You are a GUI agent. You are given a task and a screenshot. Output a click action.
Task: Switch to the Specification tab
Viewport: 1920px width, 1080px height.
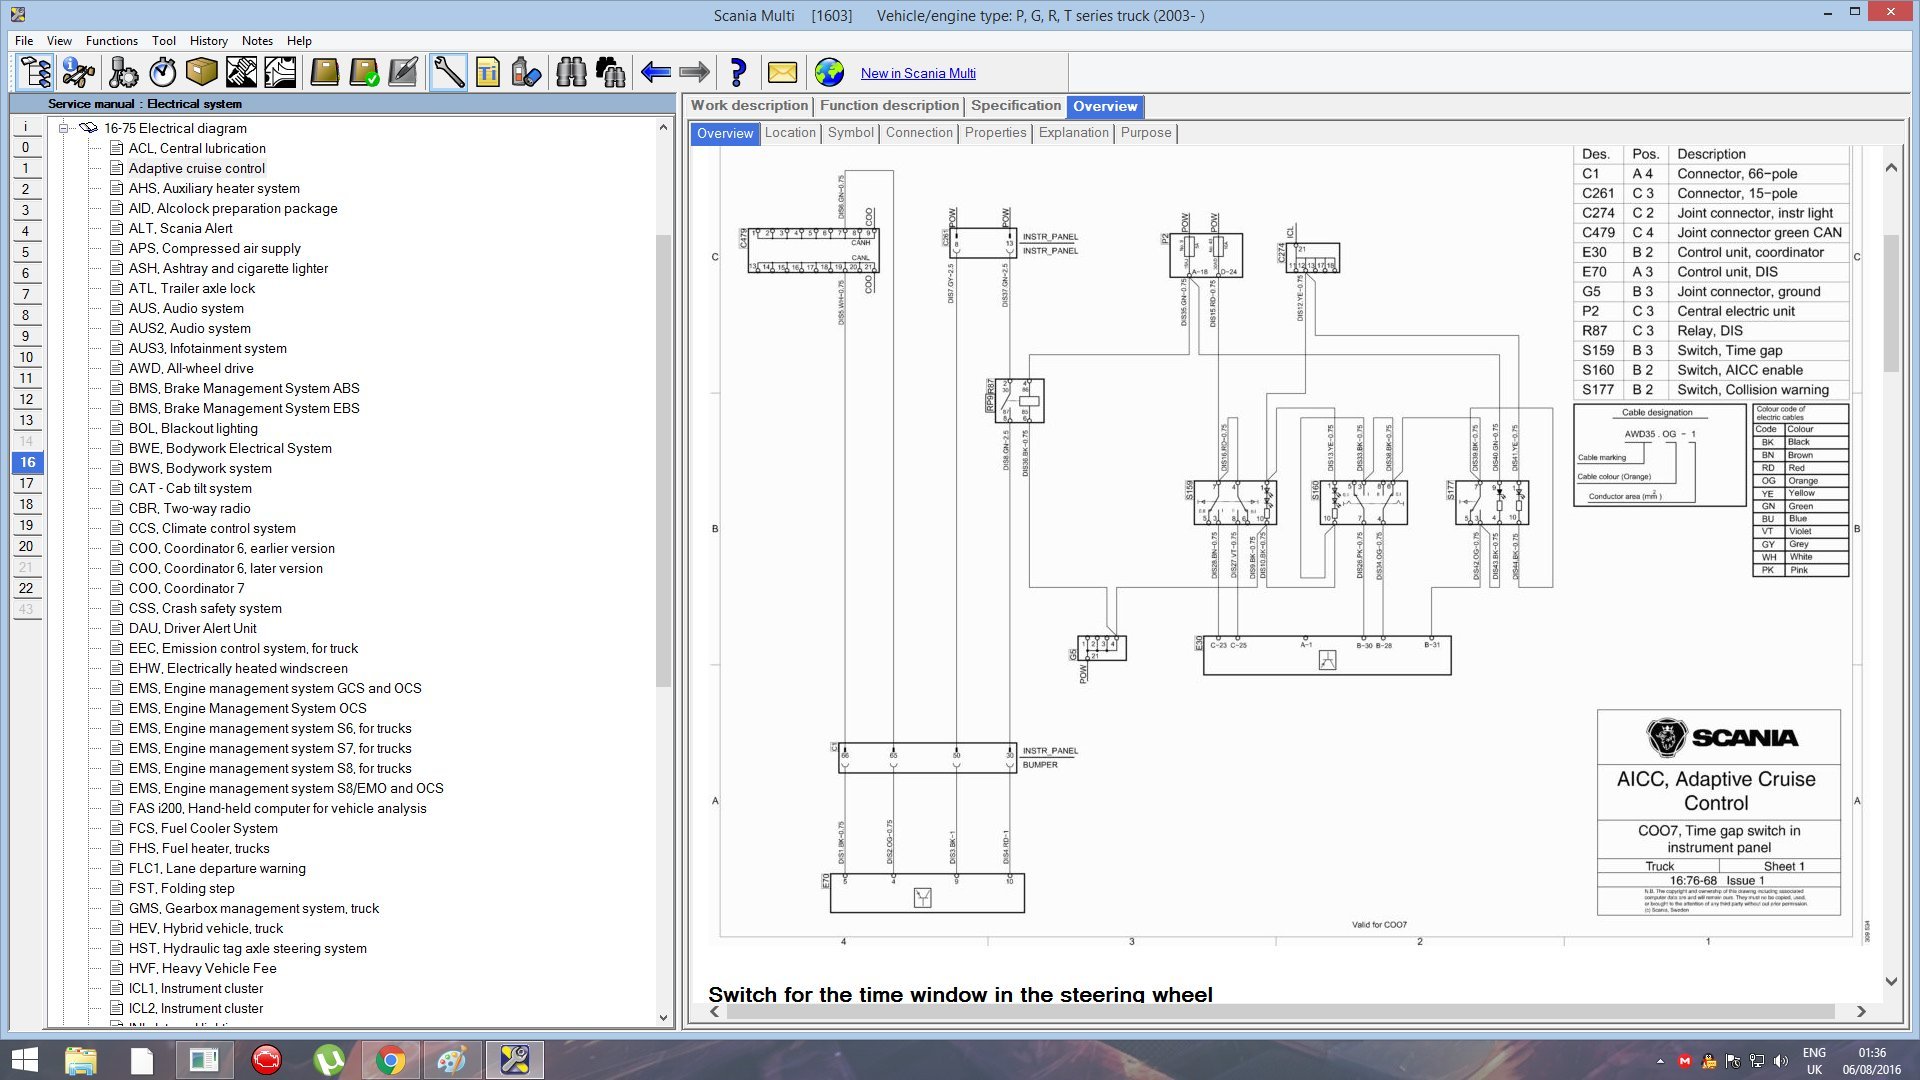[1016, 106]
